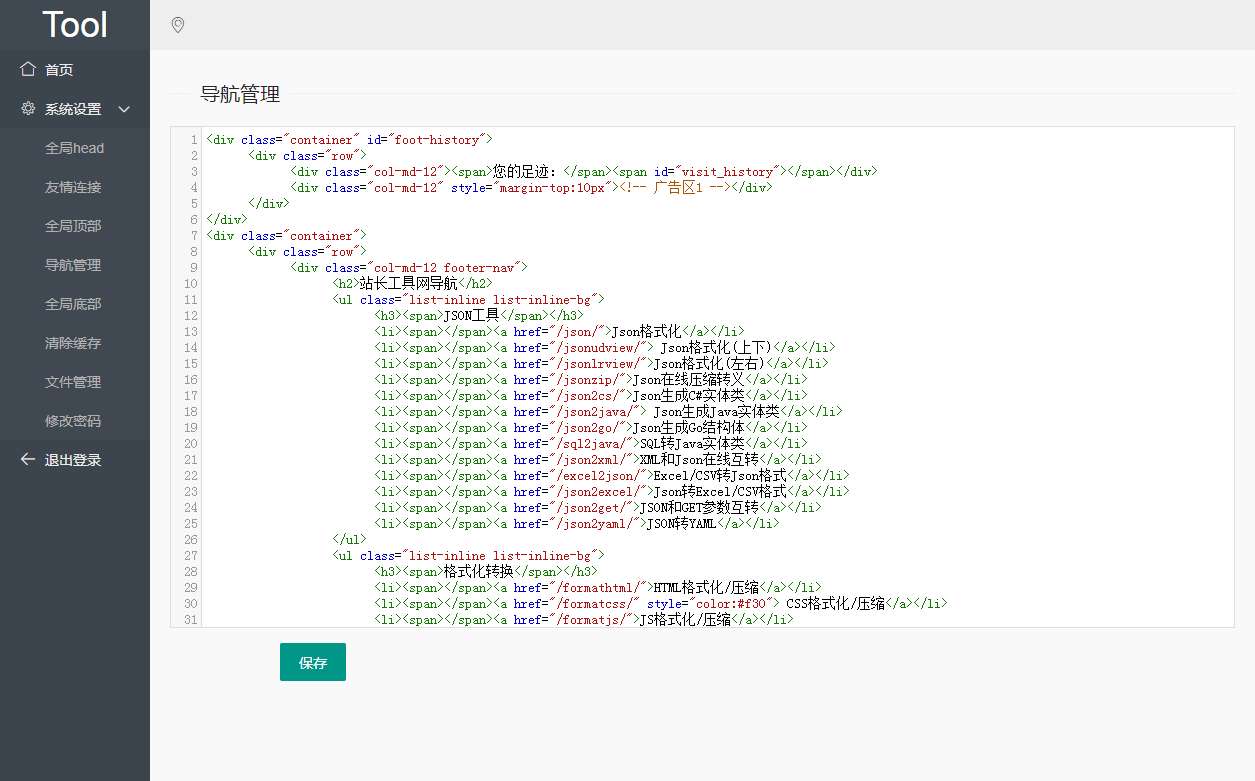Open the 友情连接 settings page
The width and height of the screenshot is (1255, 781).
click(x=75, y=186)
